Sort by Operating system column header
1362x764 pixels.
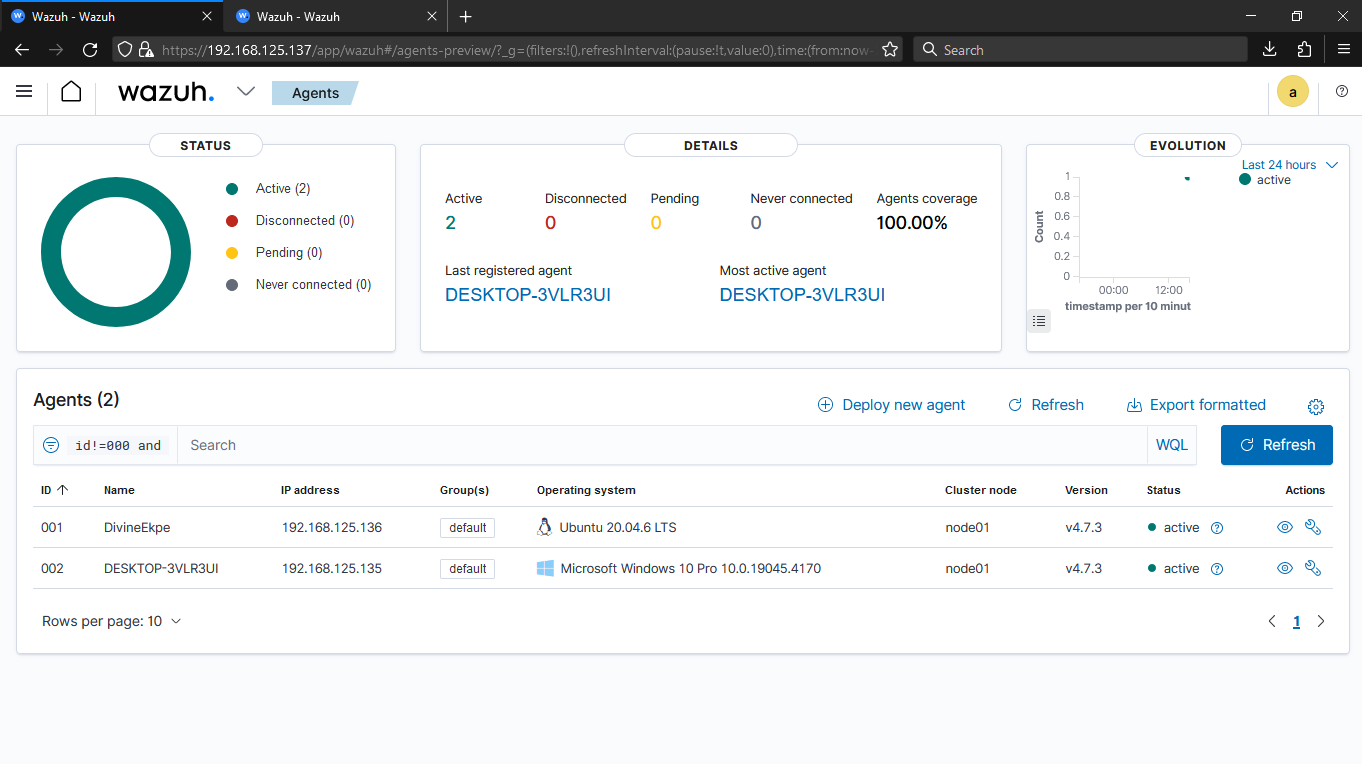click(586, 490)
